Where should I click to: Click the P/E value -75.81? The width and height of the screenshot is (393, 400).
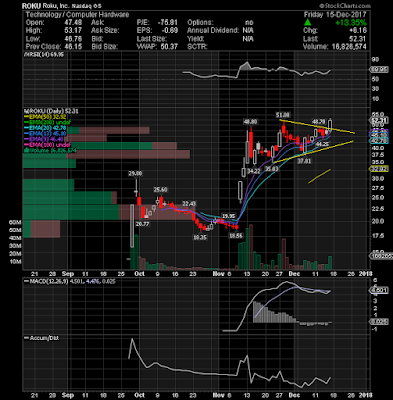click(168, 23)
